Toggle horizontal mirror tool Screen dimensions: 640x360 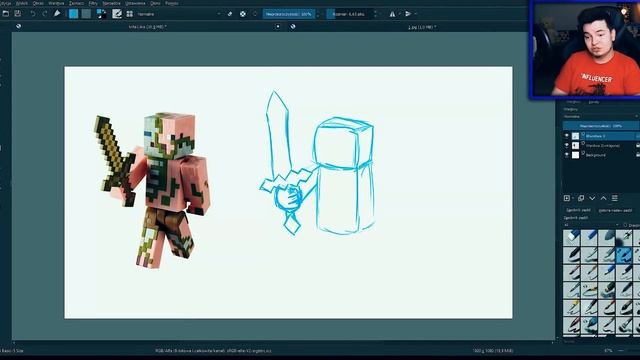[x=392, y=14]
